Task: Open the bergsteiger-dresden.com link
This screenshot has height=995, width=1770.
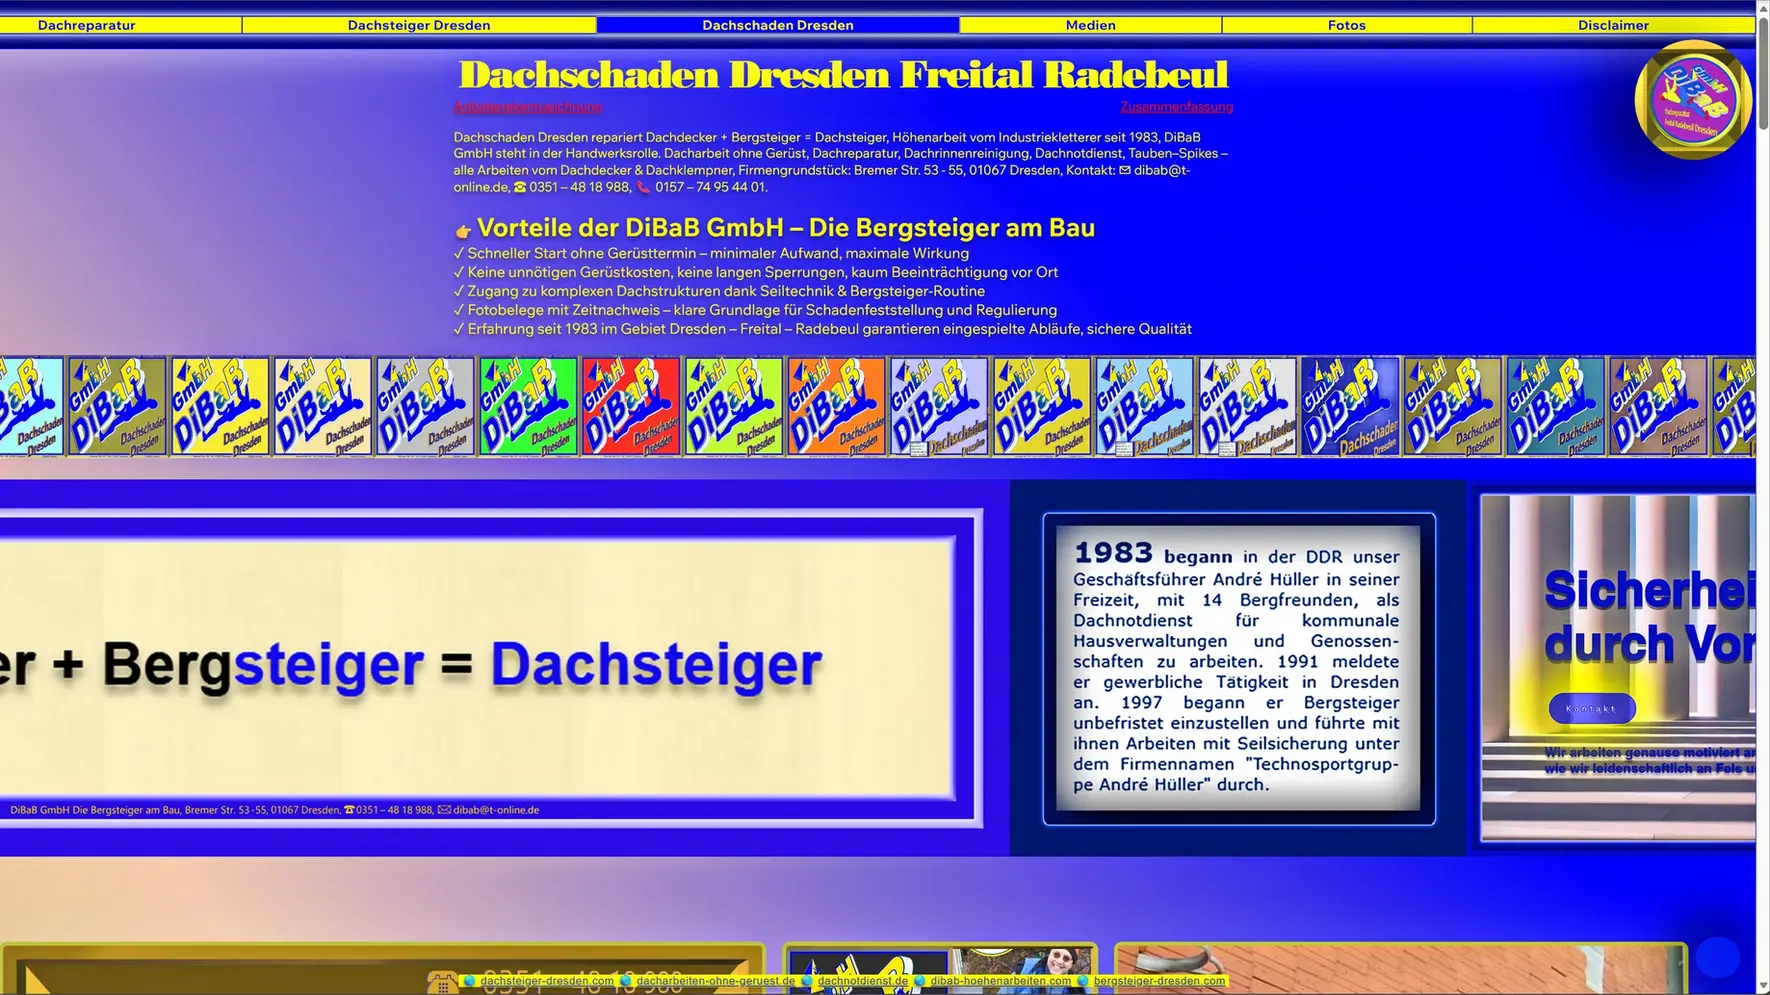Action: click(x=1159, y=981)
